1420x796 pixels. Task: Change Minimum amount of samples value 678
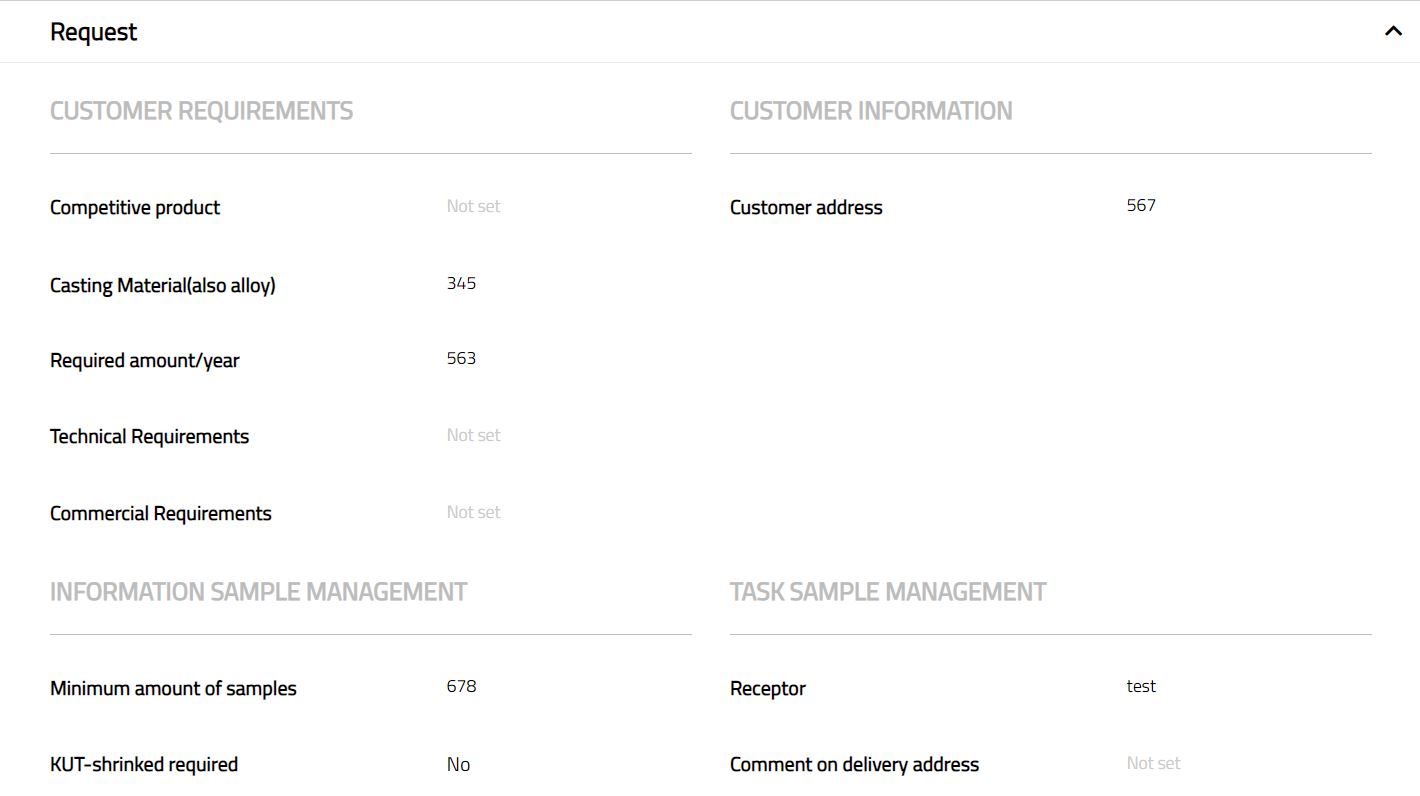pyautogui.click(x=461, y=687)
